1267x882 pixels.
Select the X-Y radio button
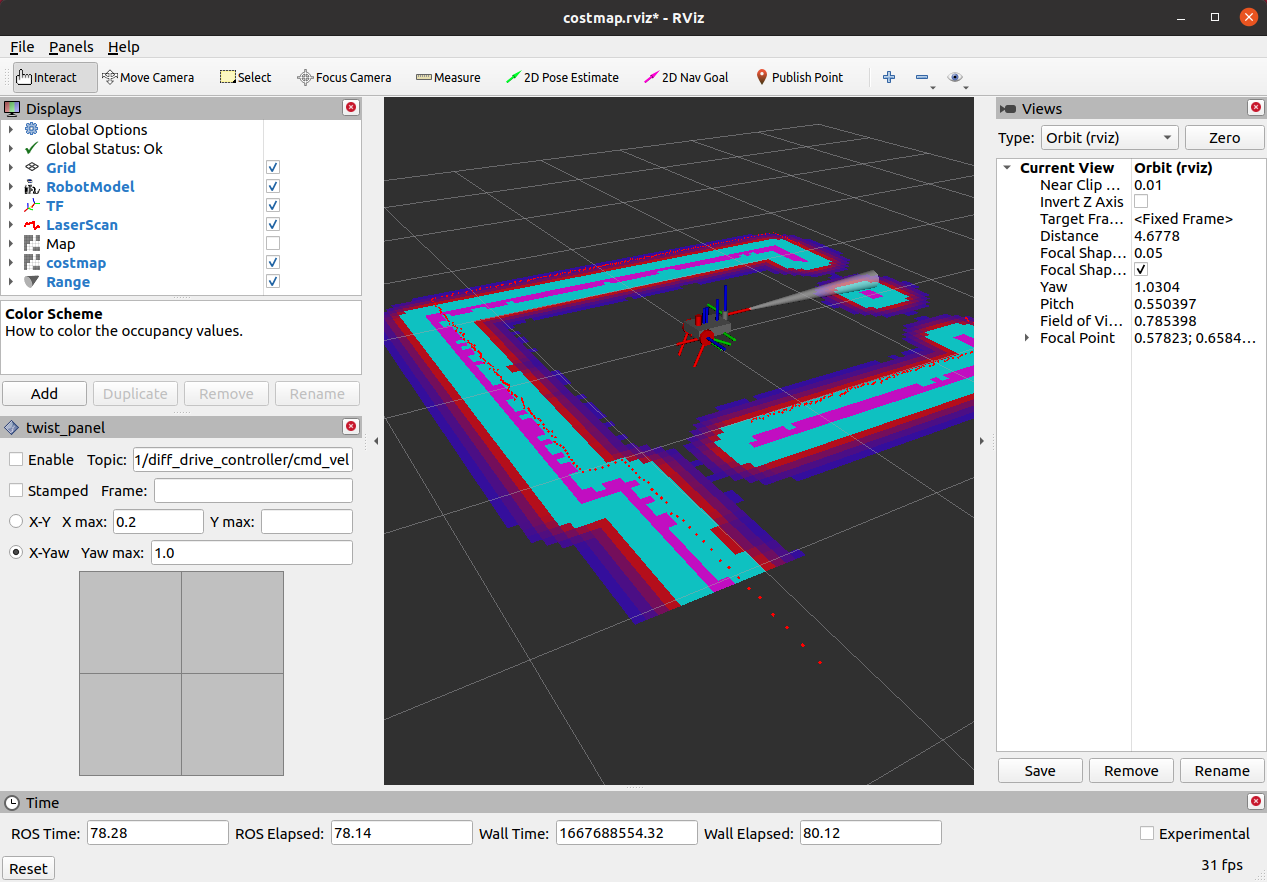15,521
